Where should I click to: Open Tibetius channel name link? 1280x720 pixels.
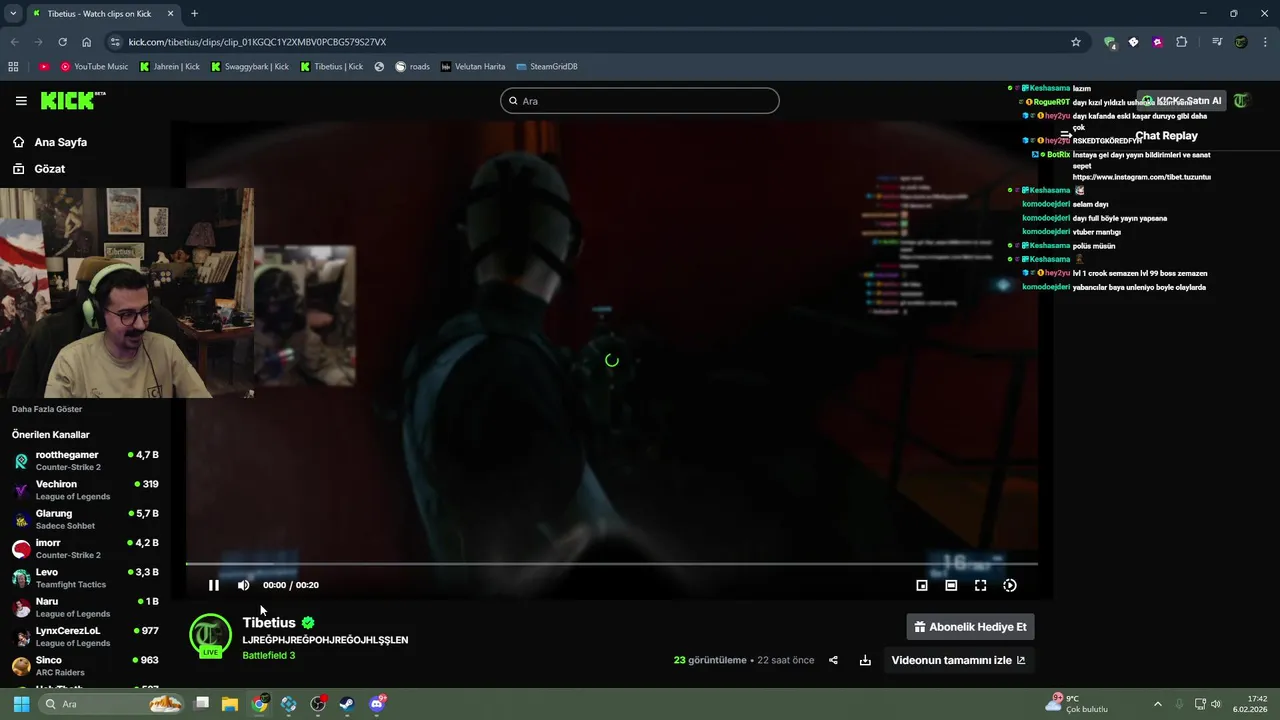[x=269, y=622]
